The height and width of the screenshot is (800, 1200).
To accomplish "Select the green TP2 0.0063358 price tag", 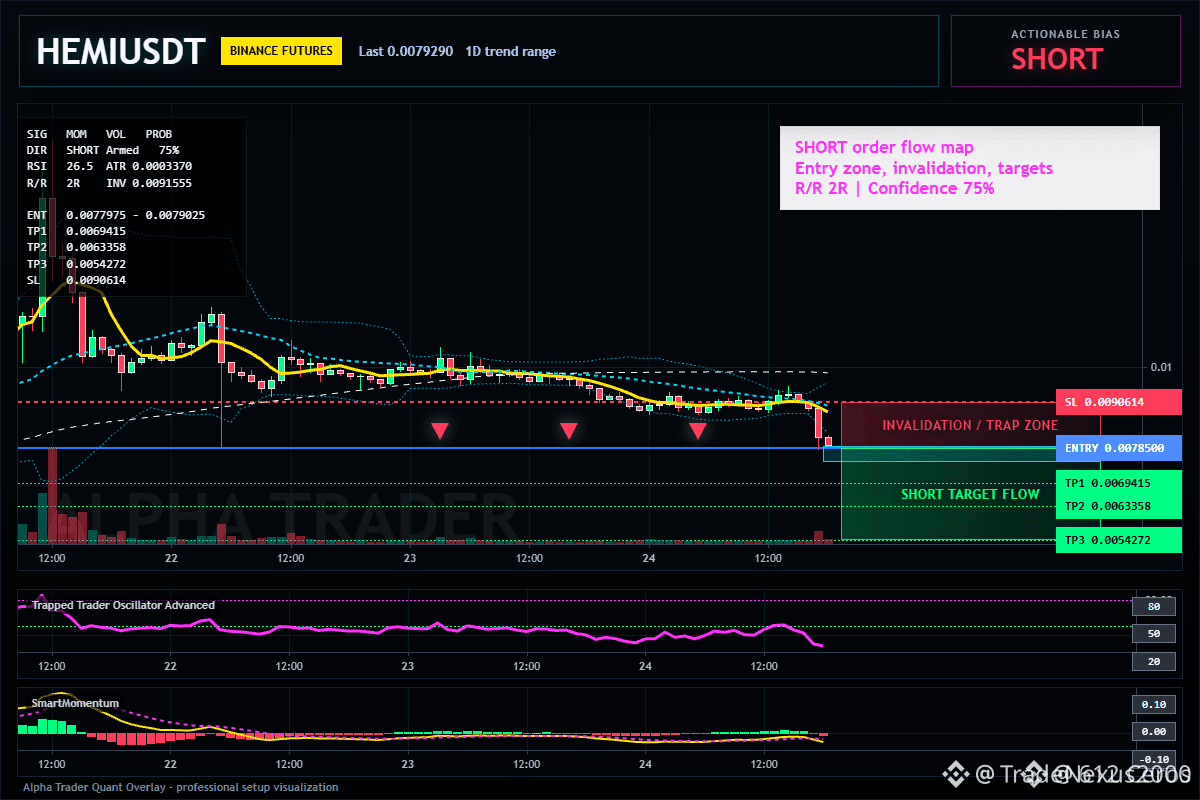I will pos(1118,506).
